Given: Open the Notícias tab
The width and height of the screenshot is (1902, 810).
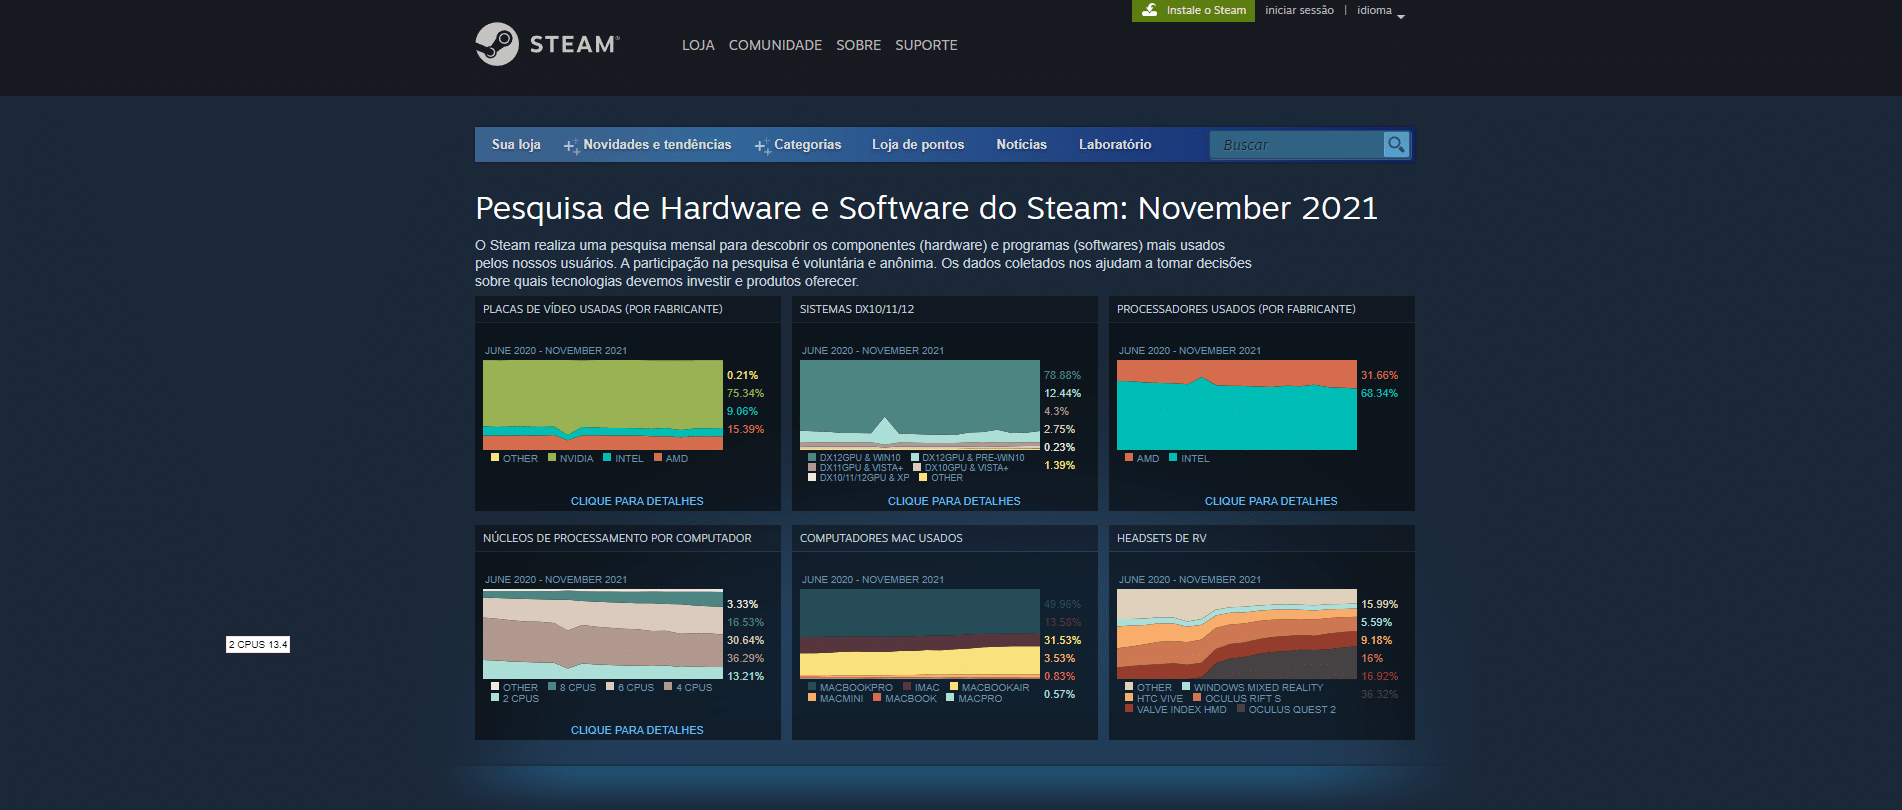Looking at the screenshot, I should tap(1021, 144).
